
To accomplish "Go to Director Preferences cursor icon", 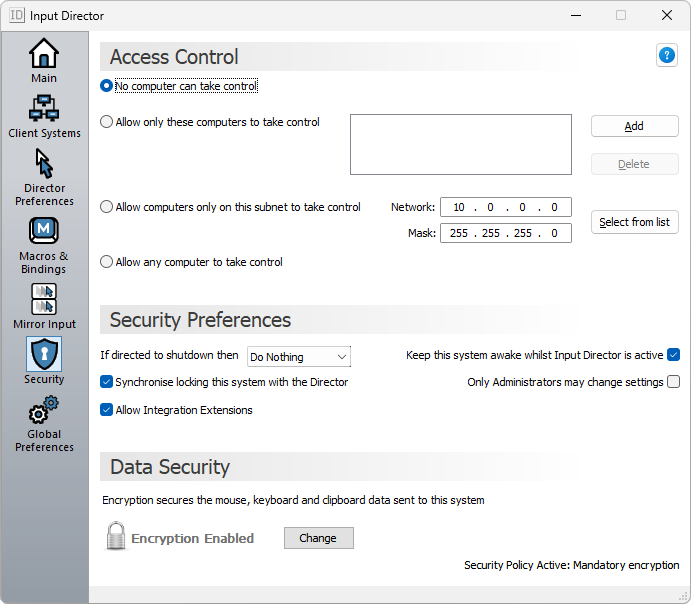I will tap(44, 164).
